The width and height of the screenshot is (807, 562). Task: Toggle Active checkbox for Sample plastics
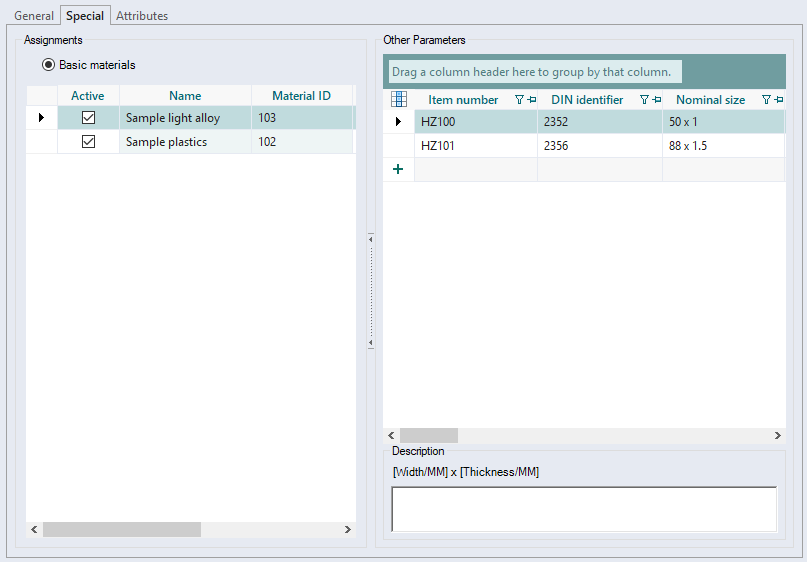[x=88, y=142]
